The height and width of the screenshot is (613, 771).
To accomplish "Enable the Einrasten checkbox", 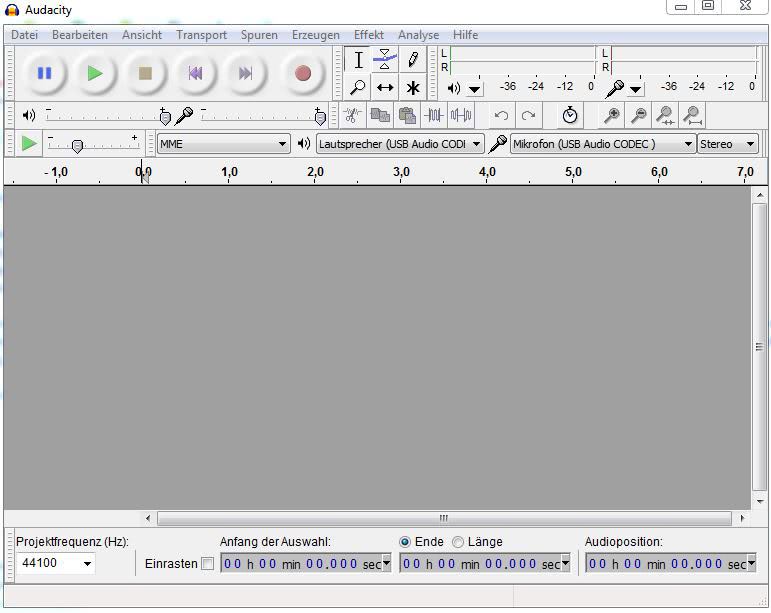I will (x=208, y=564).
